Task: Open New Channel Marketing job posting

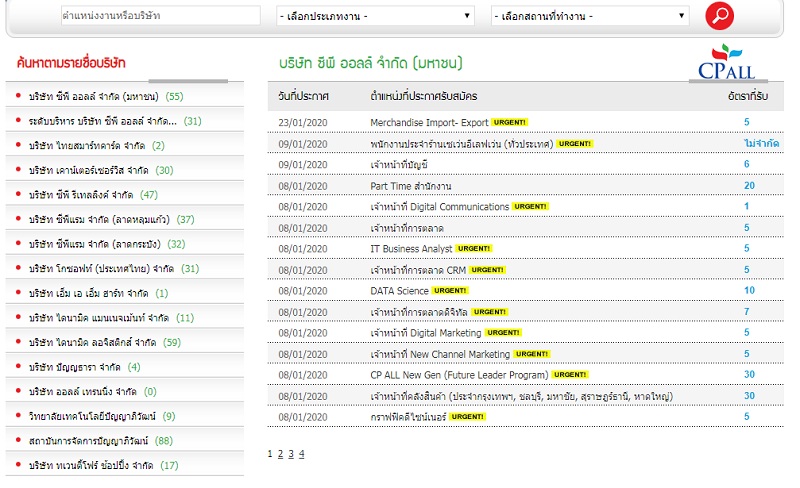Action: pos(440,354)
